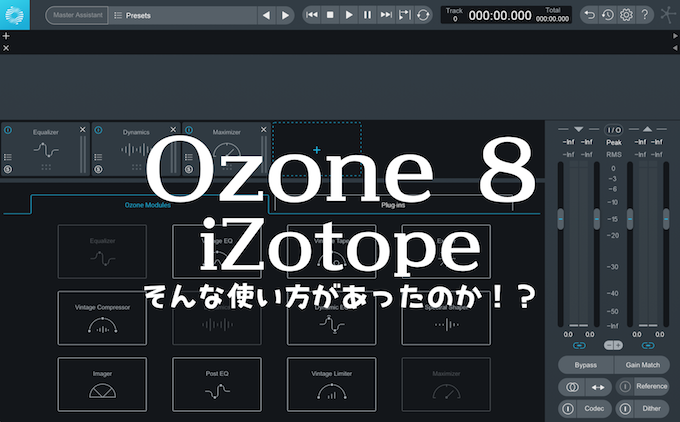The width and height of the screenshot is (680, 422).
Task: Open Undo History
Action: [x=608, y=15]
